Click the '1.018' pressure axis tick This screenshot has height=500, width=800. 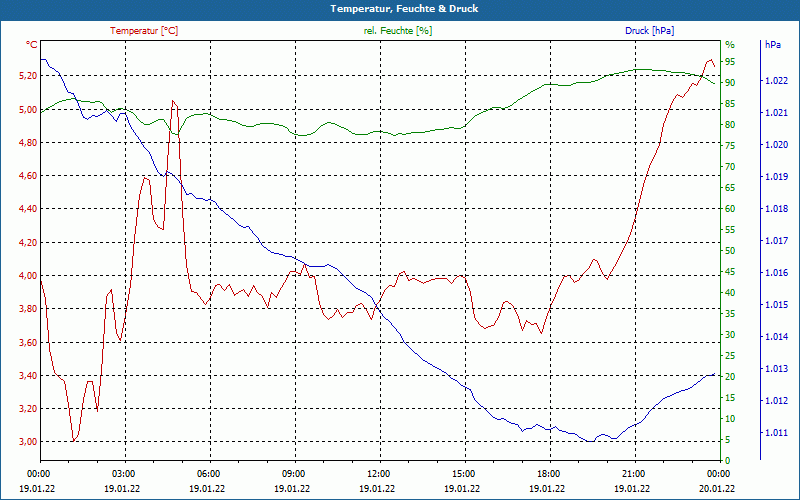(x=777, y=209)
